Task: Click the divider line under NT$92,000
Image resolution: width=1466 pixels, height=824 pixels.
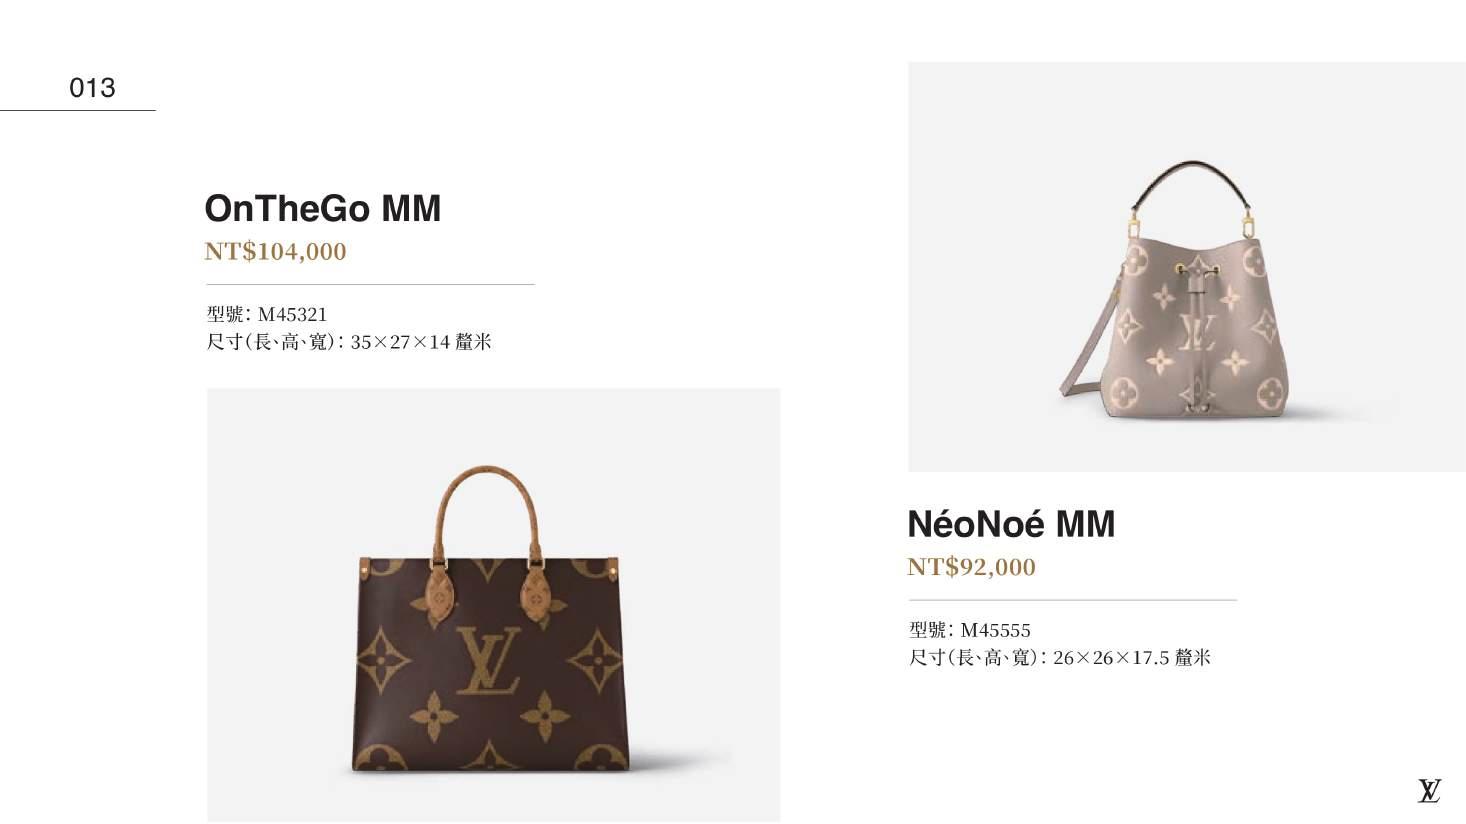Action: tap(1072, 600)
